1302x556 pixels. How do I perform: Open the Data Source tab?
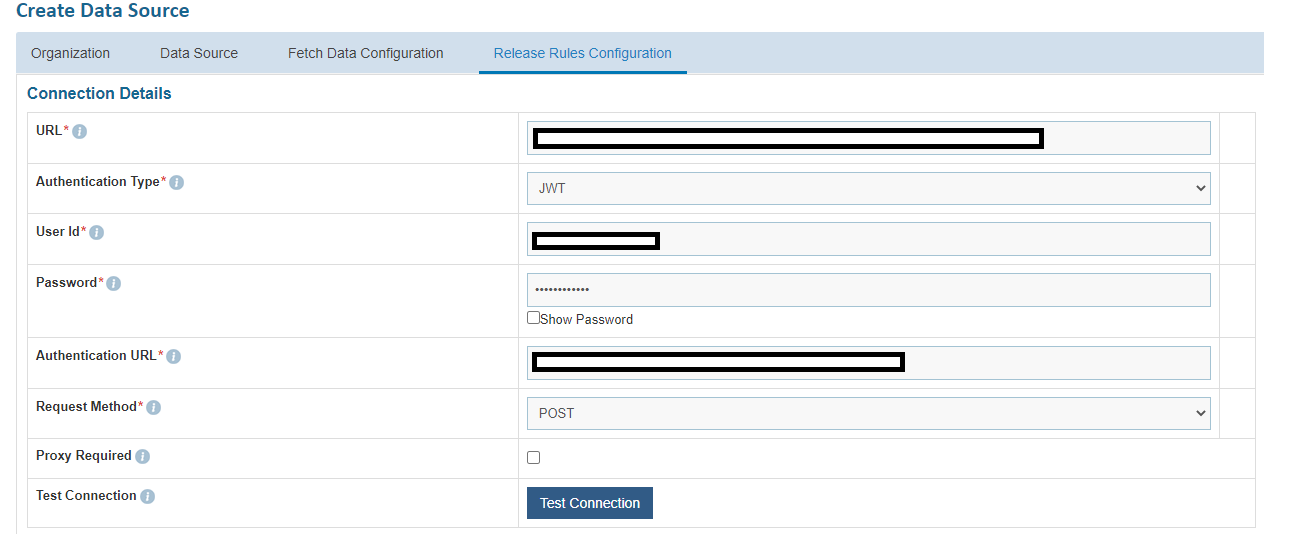coord(199,53)
